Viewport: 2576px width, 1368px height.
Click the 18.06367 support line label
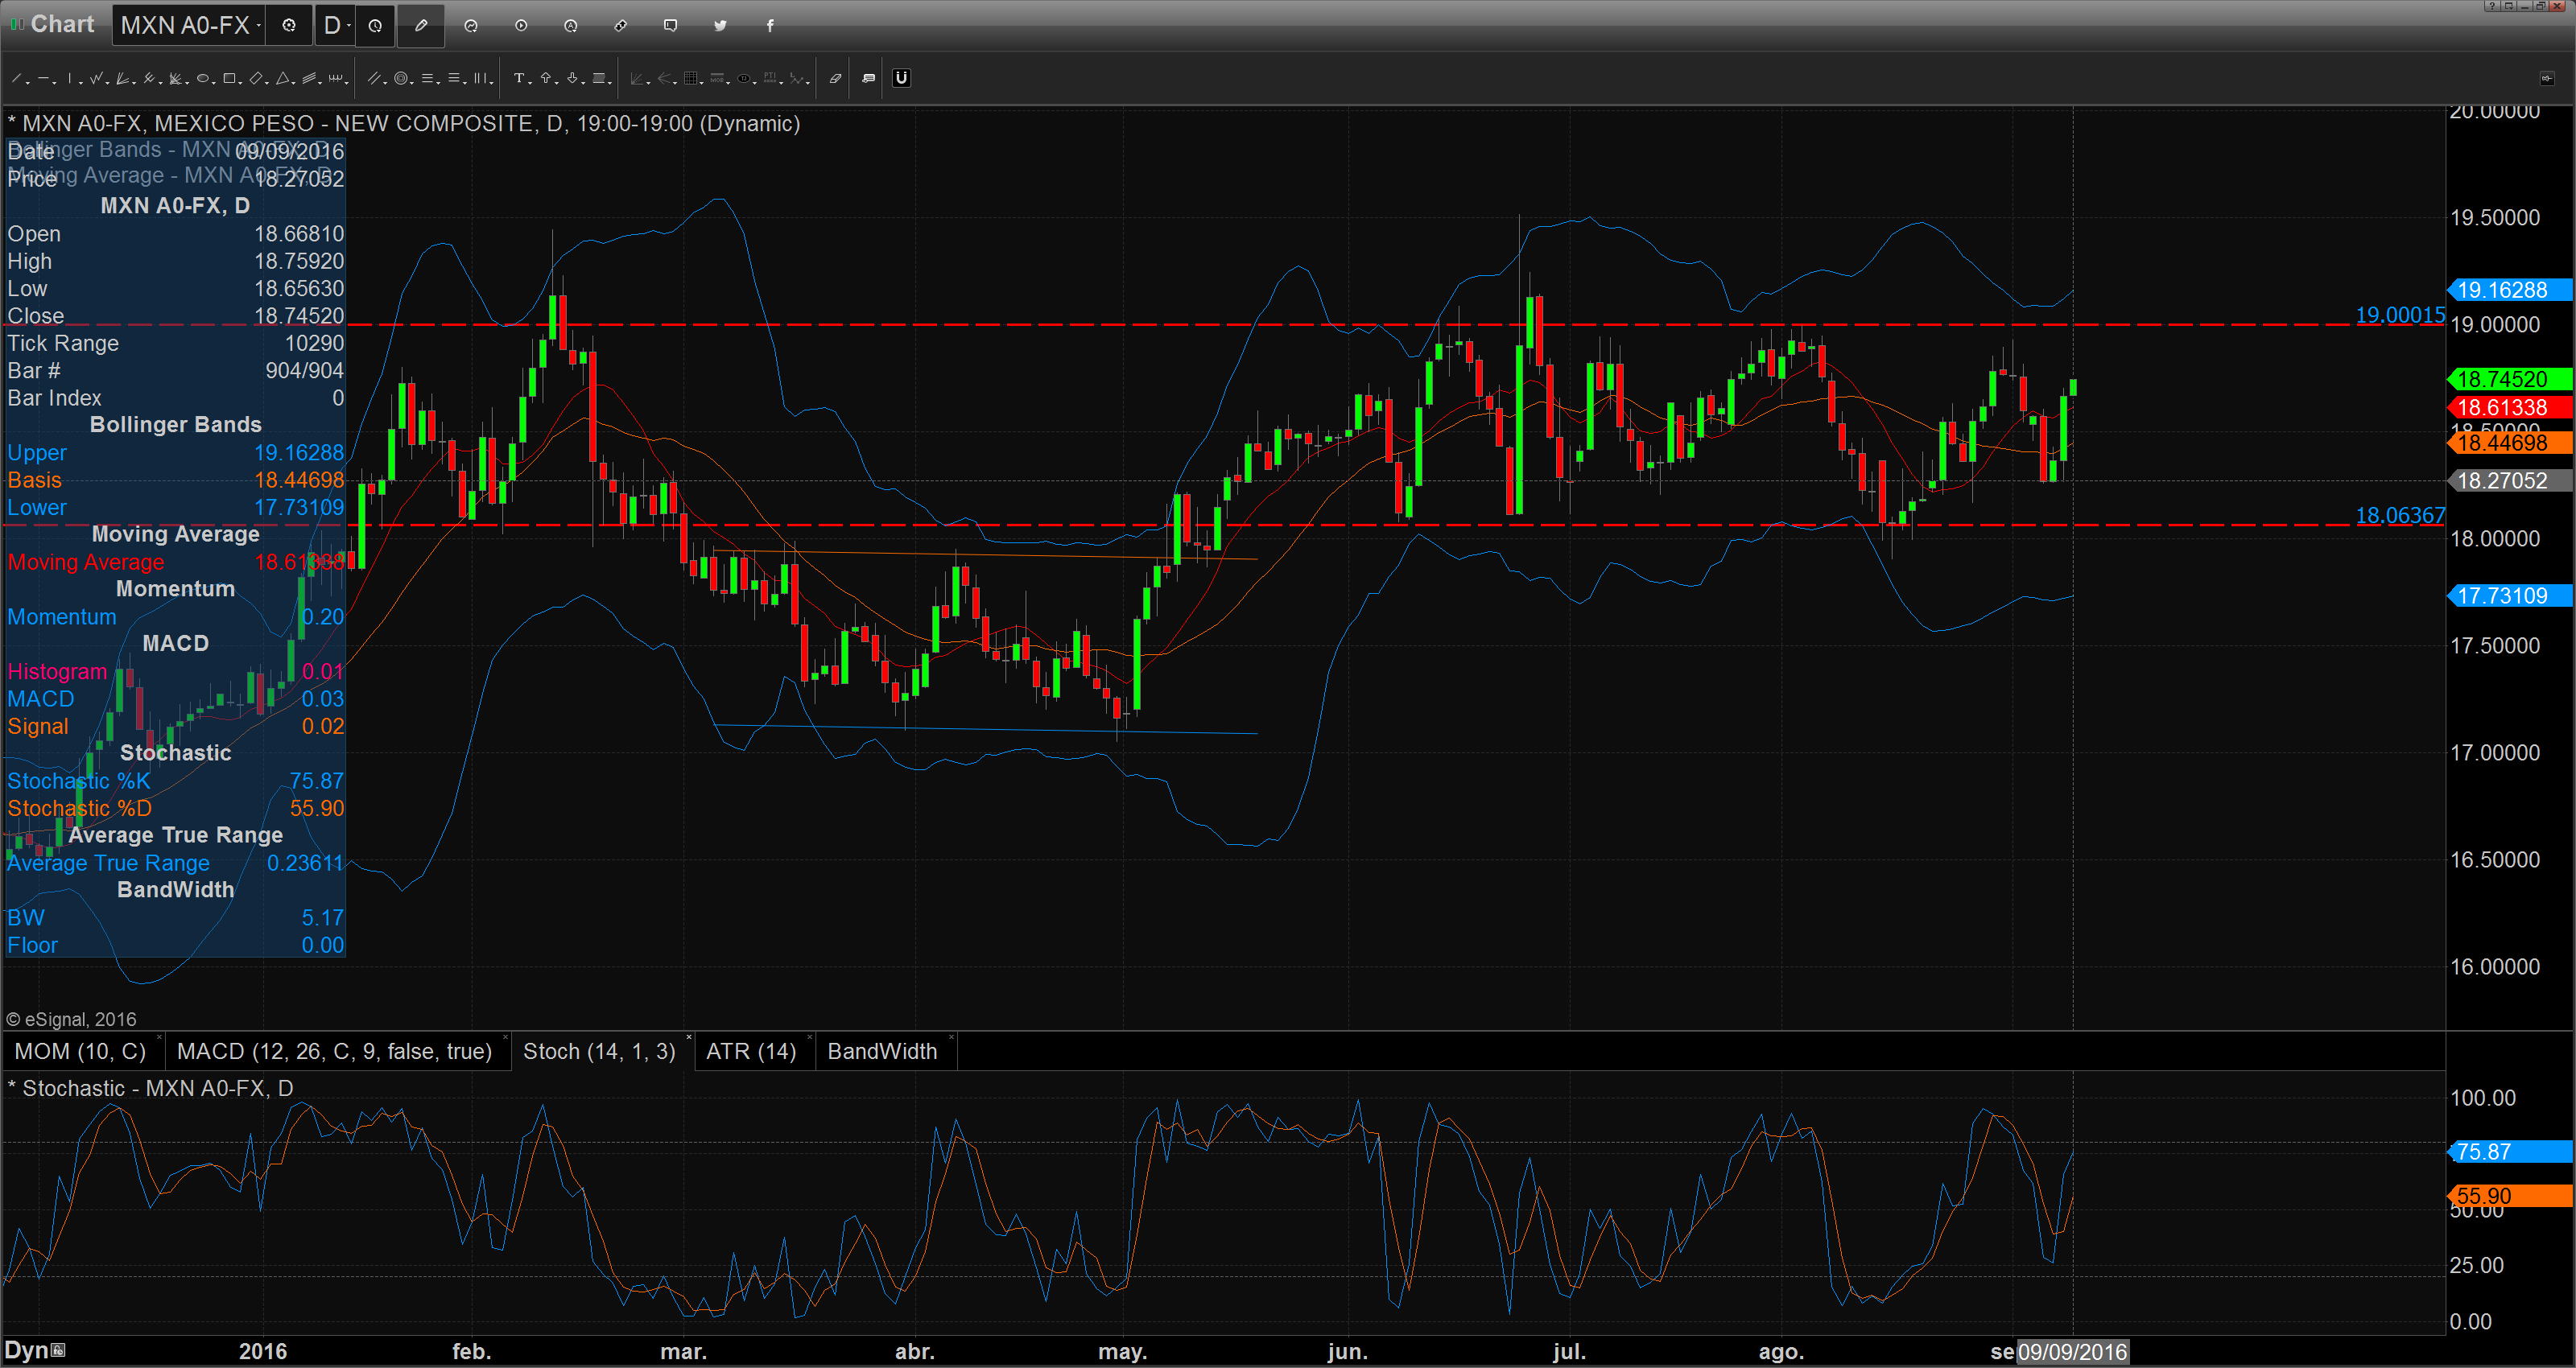click(x=2400, y=515)
